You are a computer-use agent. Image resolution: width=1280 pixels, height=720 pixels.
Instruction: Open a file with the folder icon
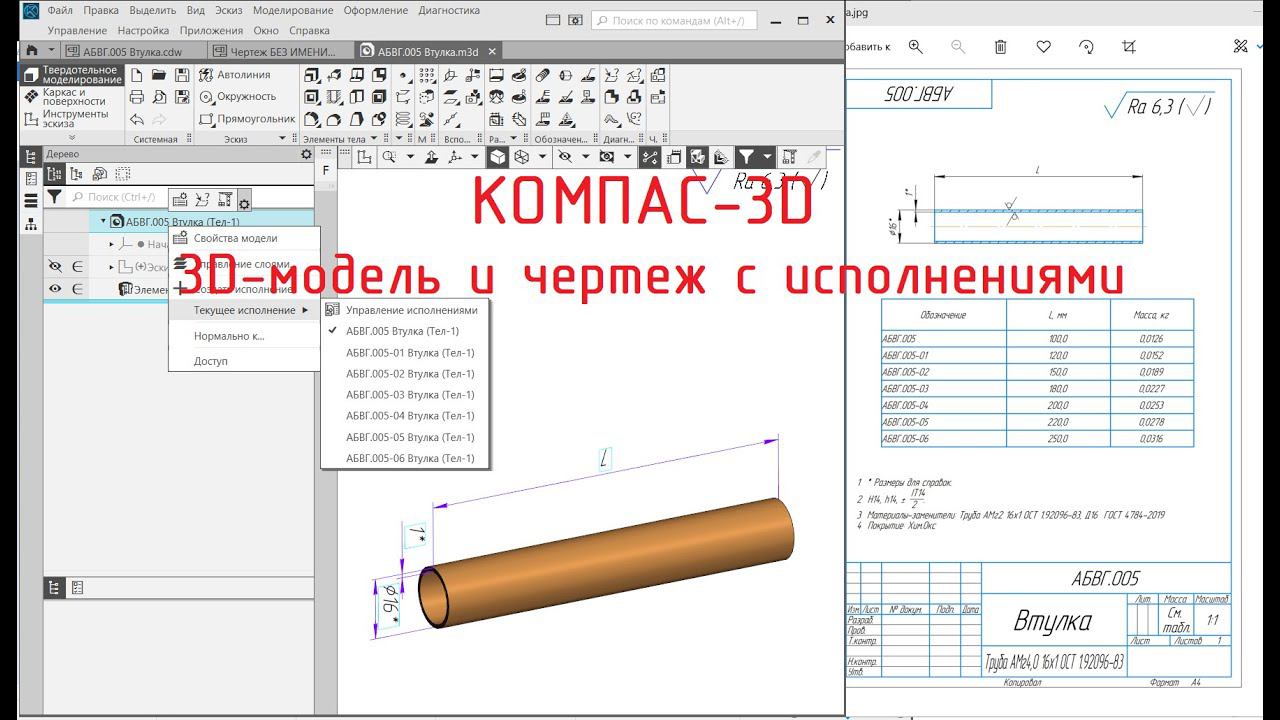pyautogui.click(x=158, y=75)
